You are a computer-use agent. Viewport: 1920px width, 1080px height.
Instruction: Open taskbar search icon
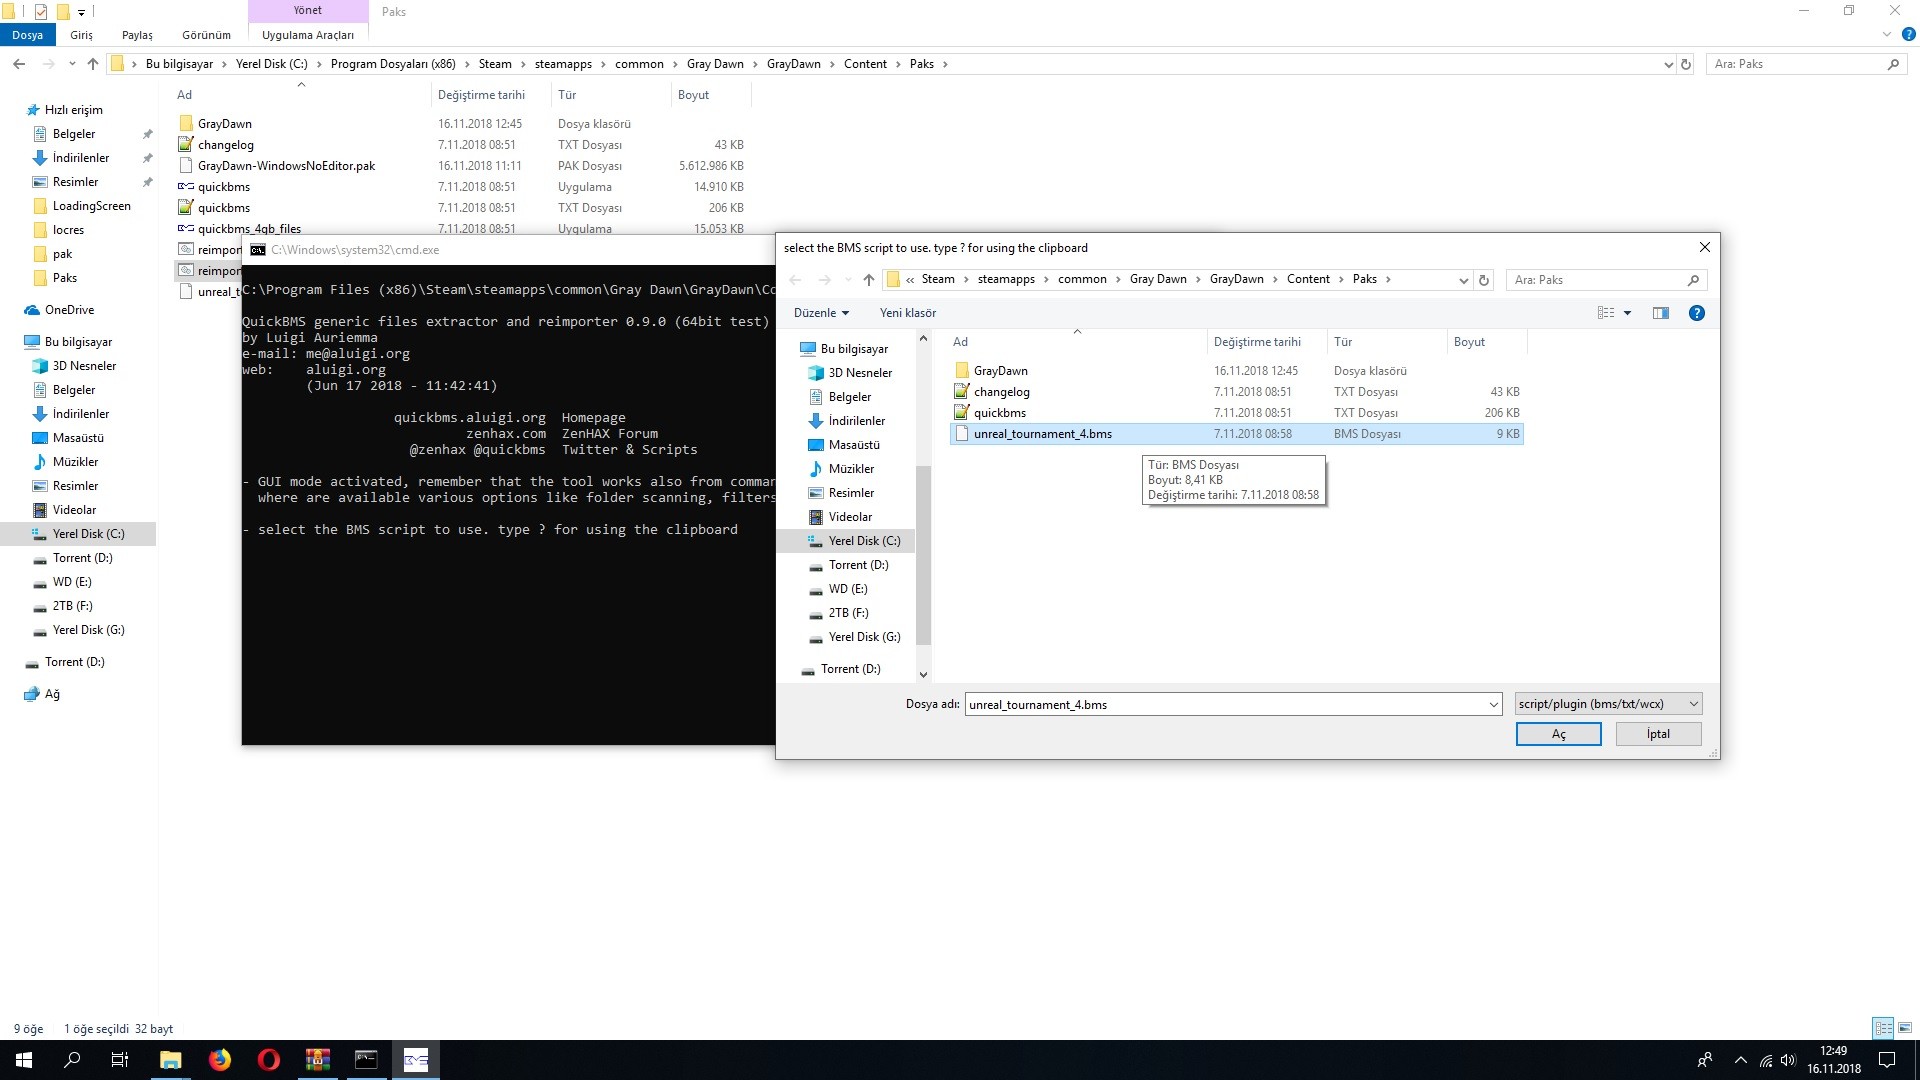72,1060
